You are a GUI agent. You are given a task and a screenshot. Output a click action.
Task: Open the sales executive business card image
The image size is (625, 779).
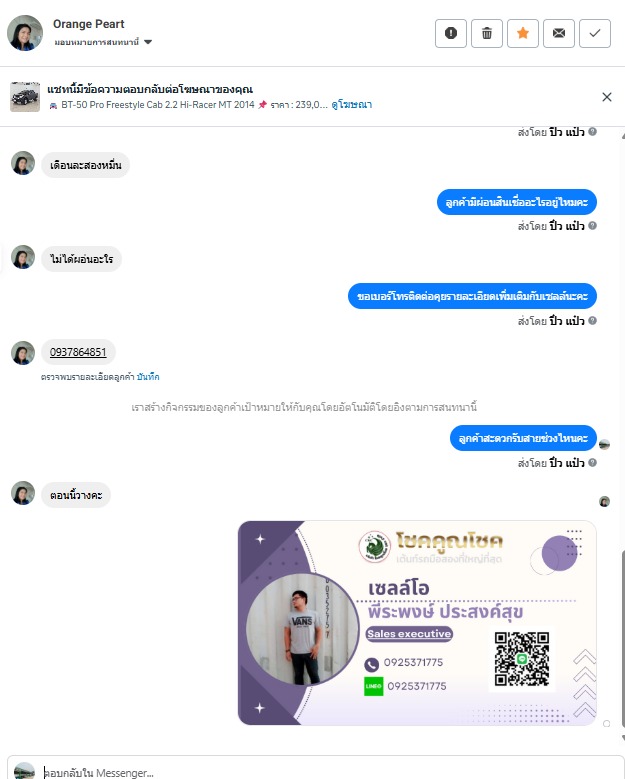tap(417, 623)
